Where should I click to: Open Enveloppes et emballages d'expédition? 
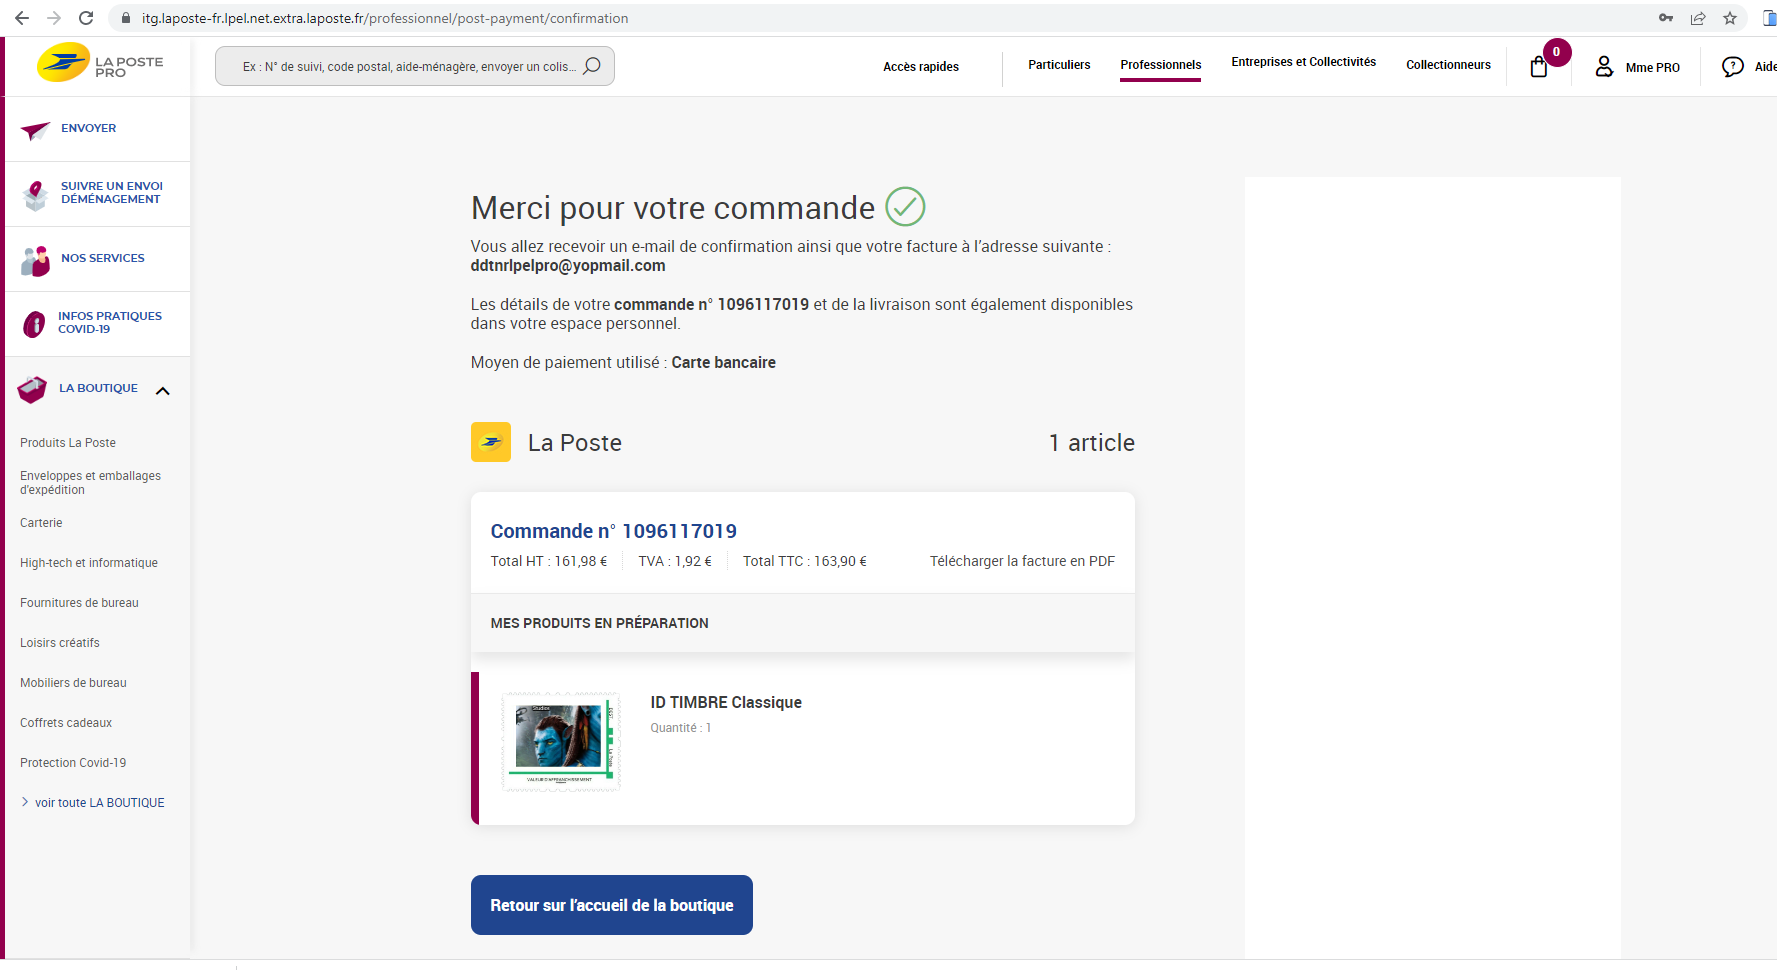[90, 483]
